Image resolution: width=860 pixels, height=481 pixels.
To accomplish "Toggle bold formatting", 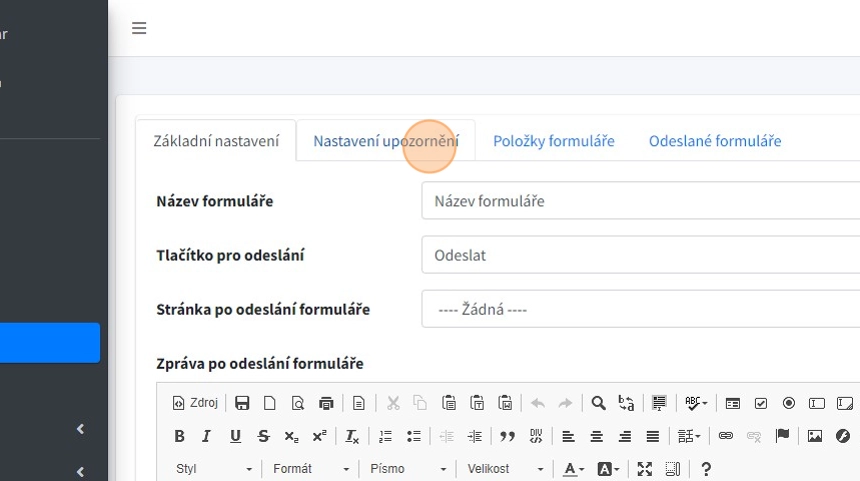I will (x=180, y=436).
